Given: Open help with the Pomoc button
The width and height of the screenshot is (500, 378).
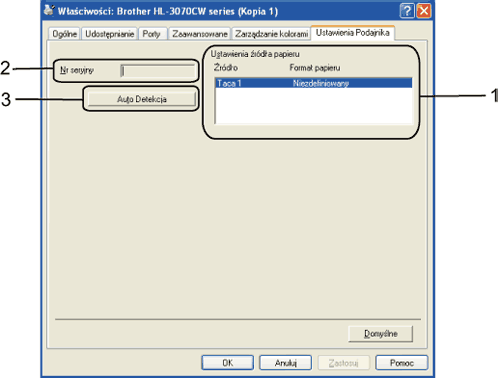Looking at the screenshot, I should tap(402, 363).
